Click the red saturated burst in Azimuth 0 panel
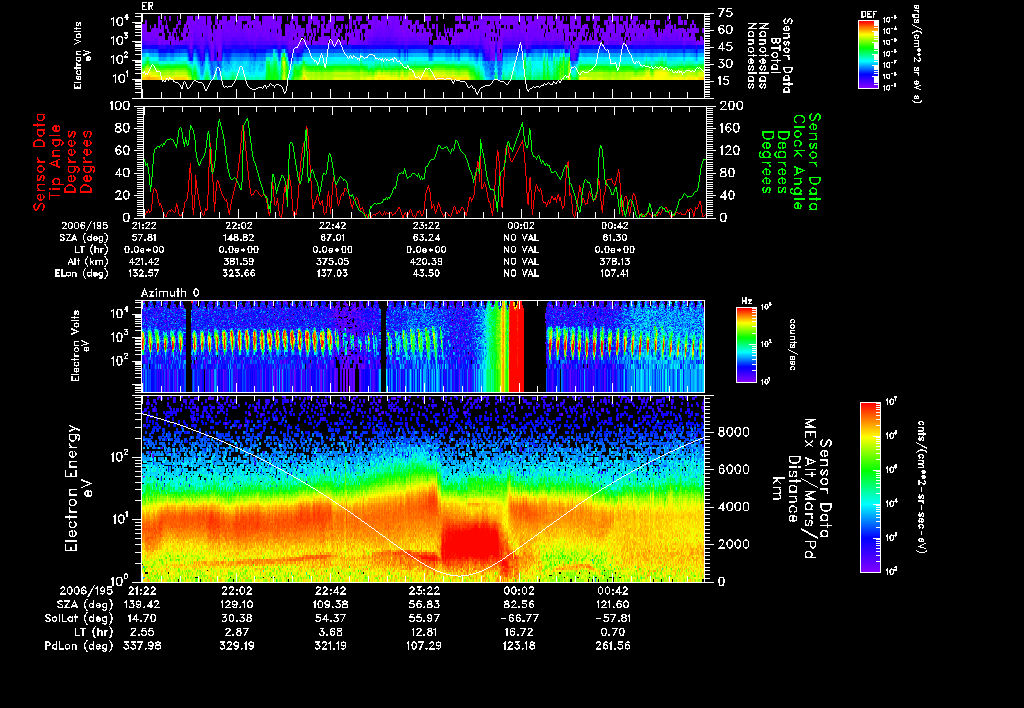 point(515,346)
